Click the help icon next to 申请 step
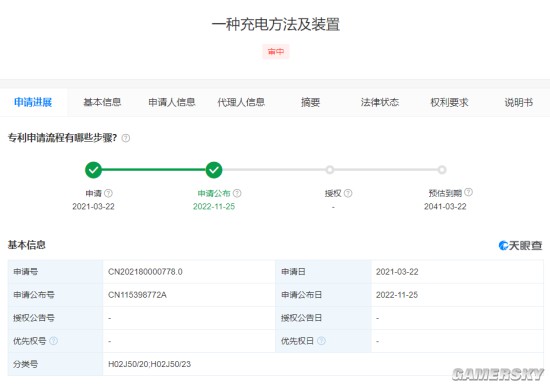 (x=108, y=193)
